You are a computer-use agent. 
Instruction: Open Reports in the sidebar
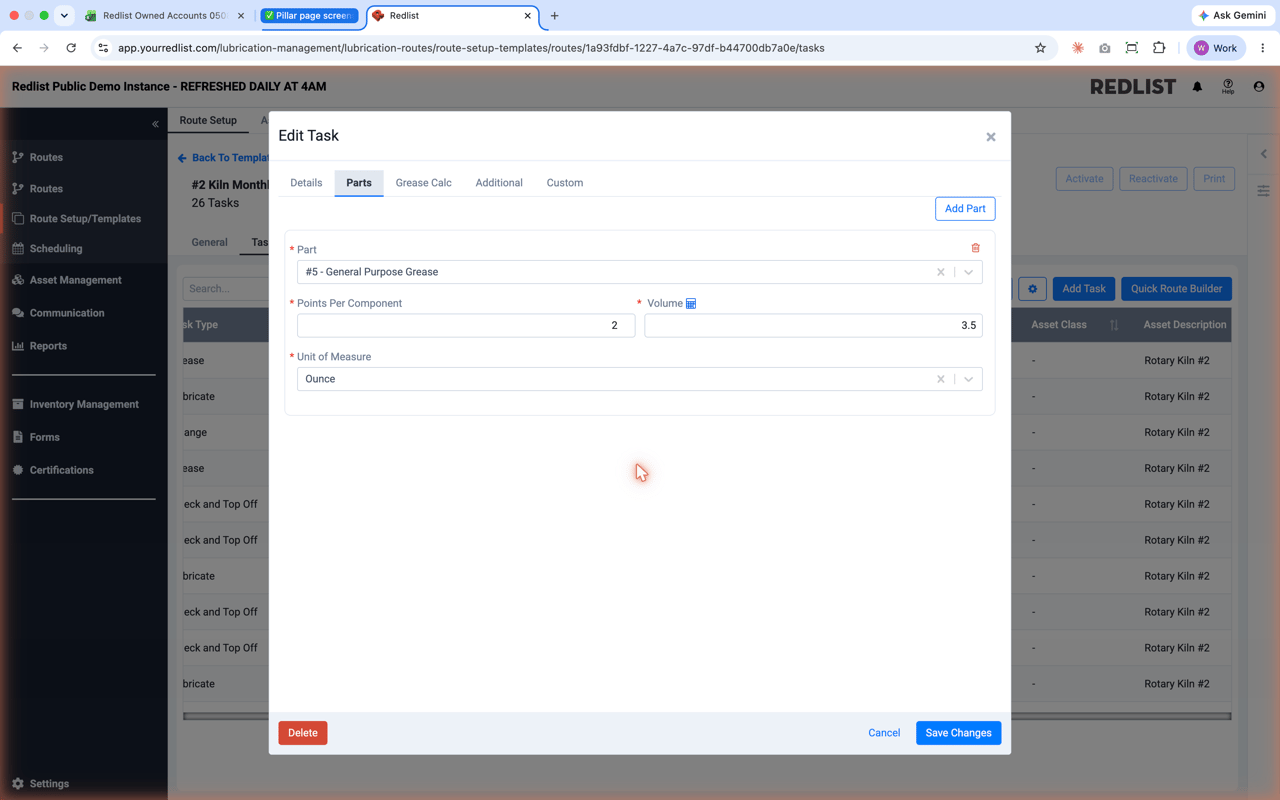[x=48, y=346]
